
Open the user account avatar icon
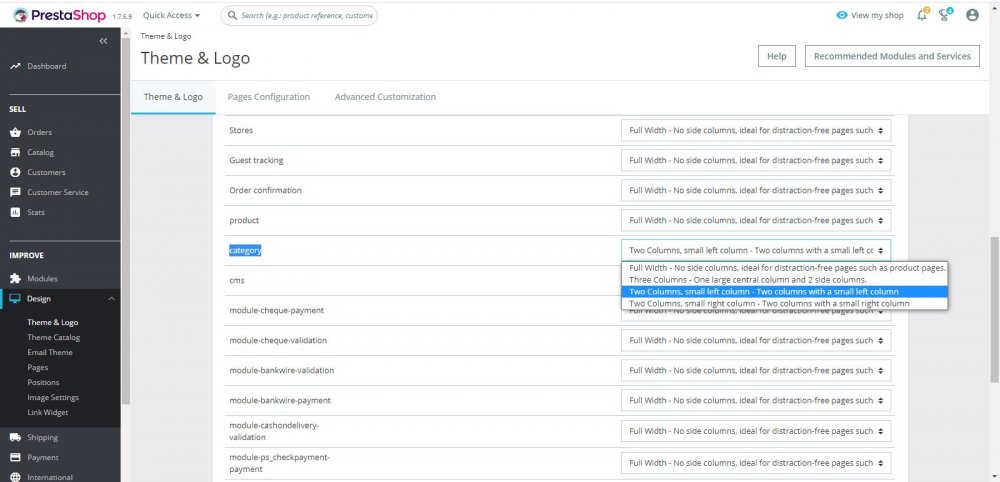972,15
